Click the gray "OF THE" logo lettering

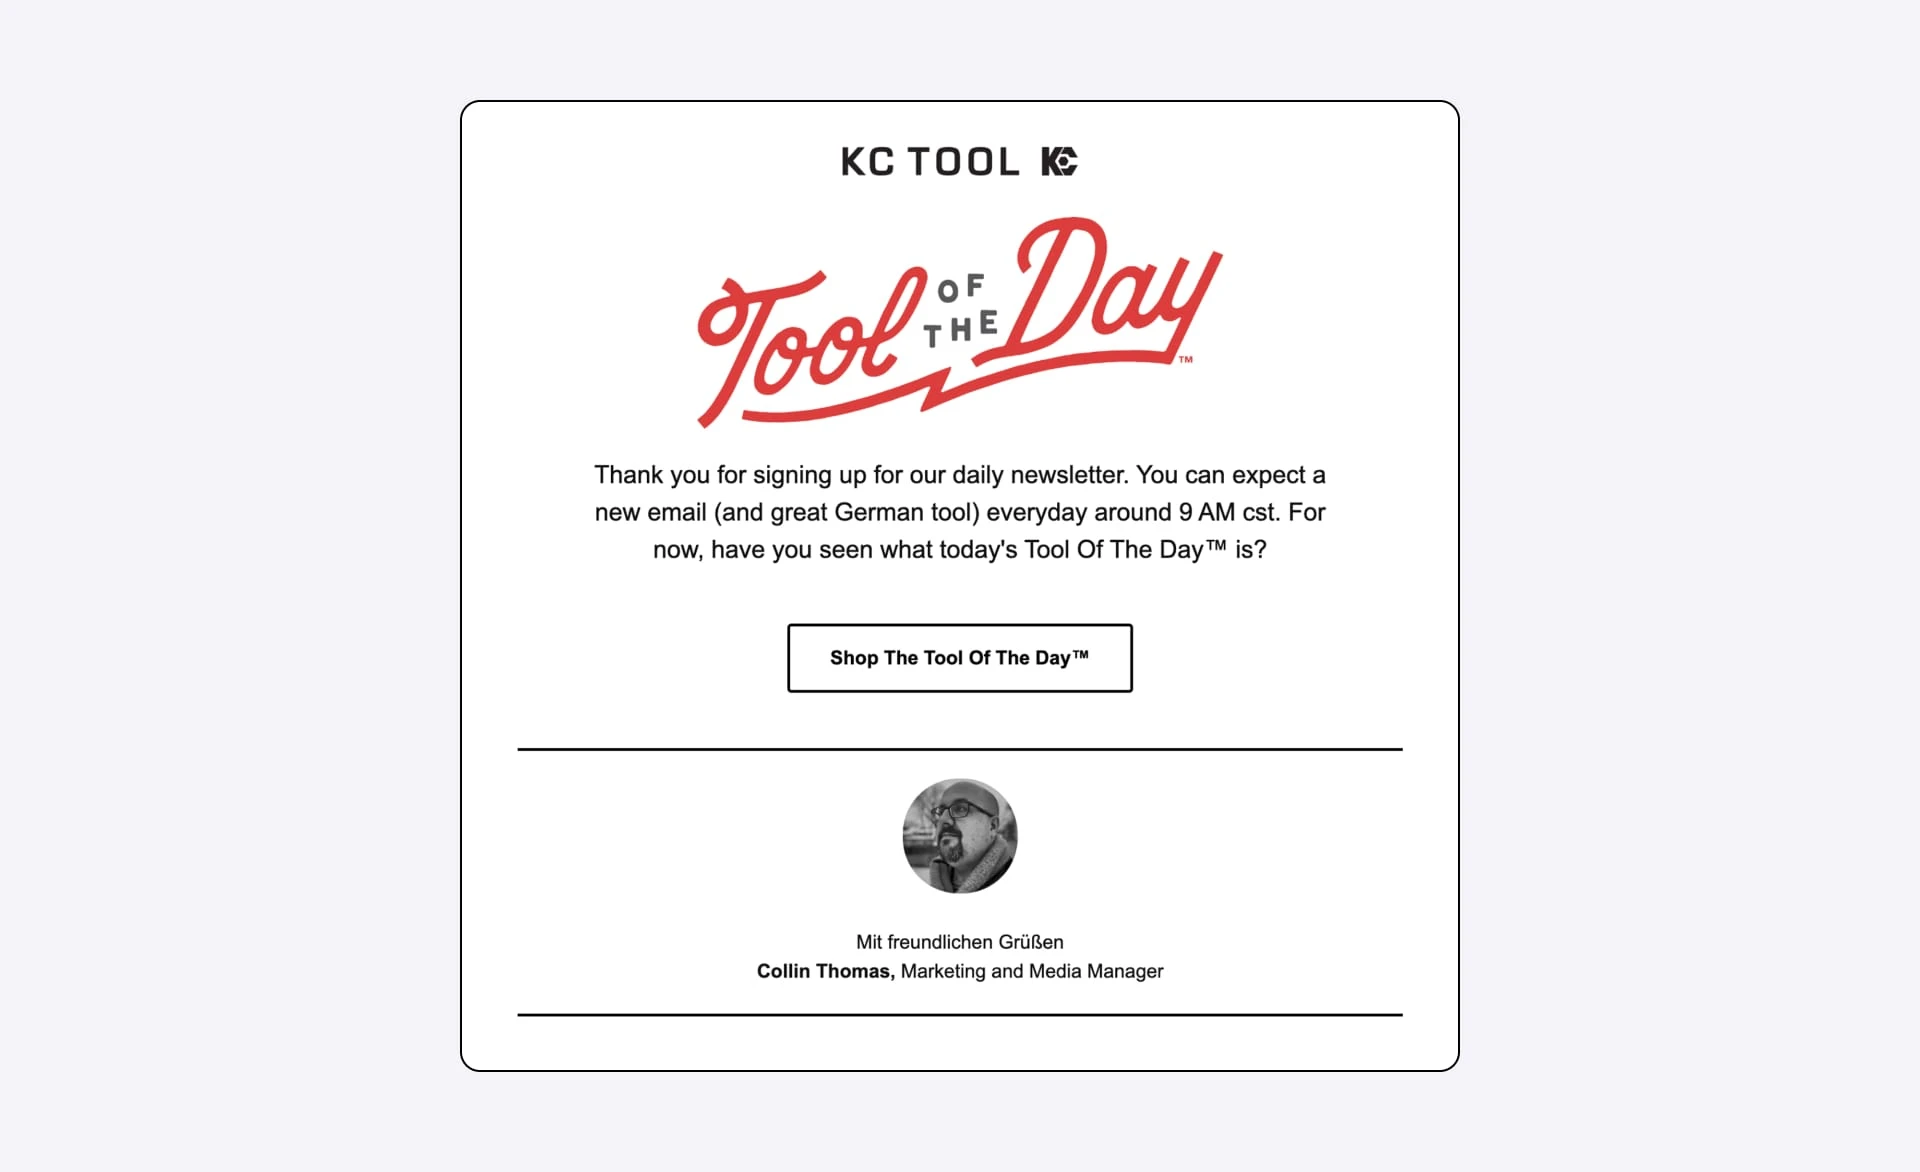[x=961, y=310]
